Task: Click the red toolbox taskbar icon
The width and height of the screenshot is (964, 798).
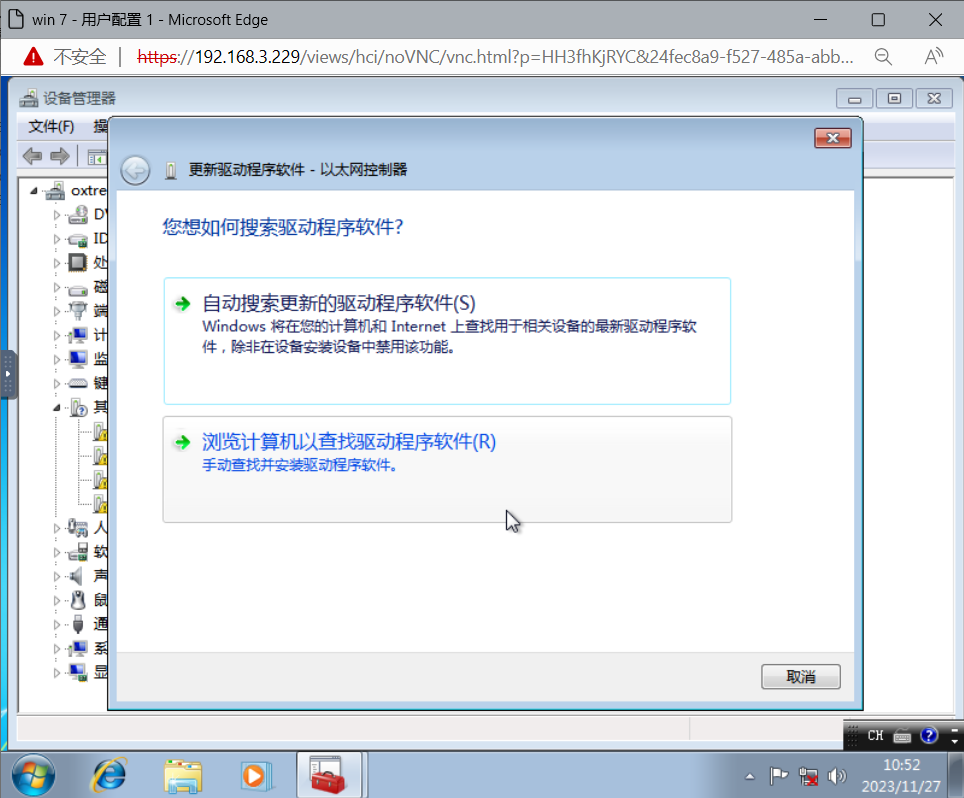Action: [328, 774]
